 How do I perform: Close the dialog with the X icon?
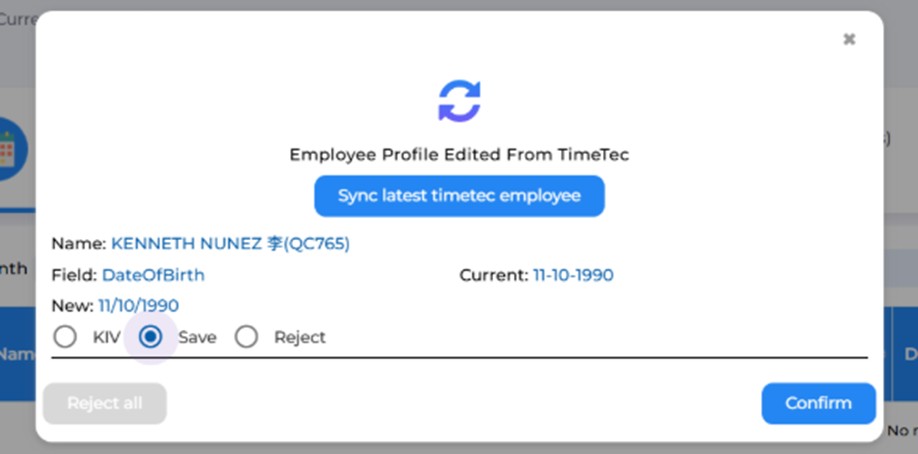click(849, 39)
